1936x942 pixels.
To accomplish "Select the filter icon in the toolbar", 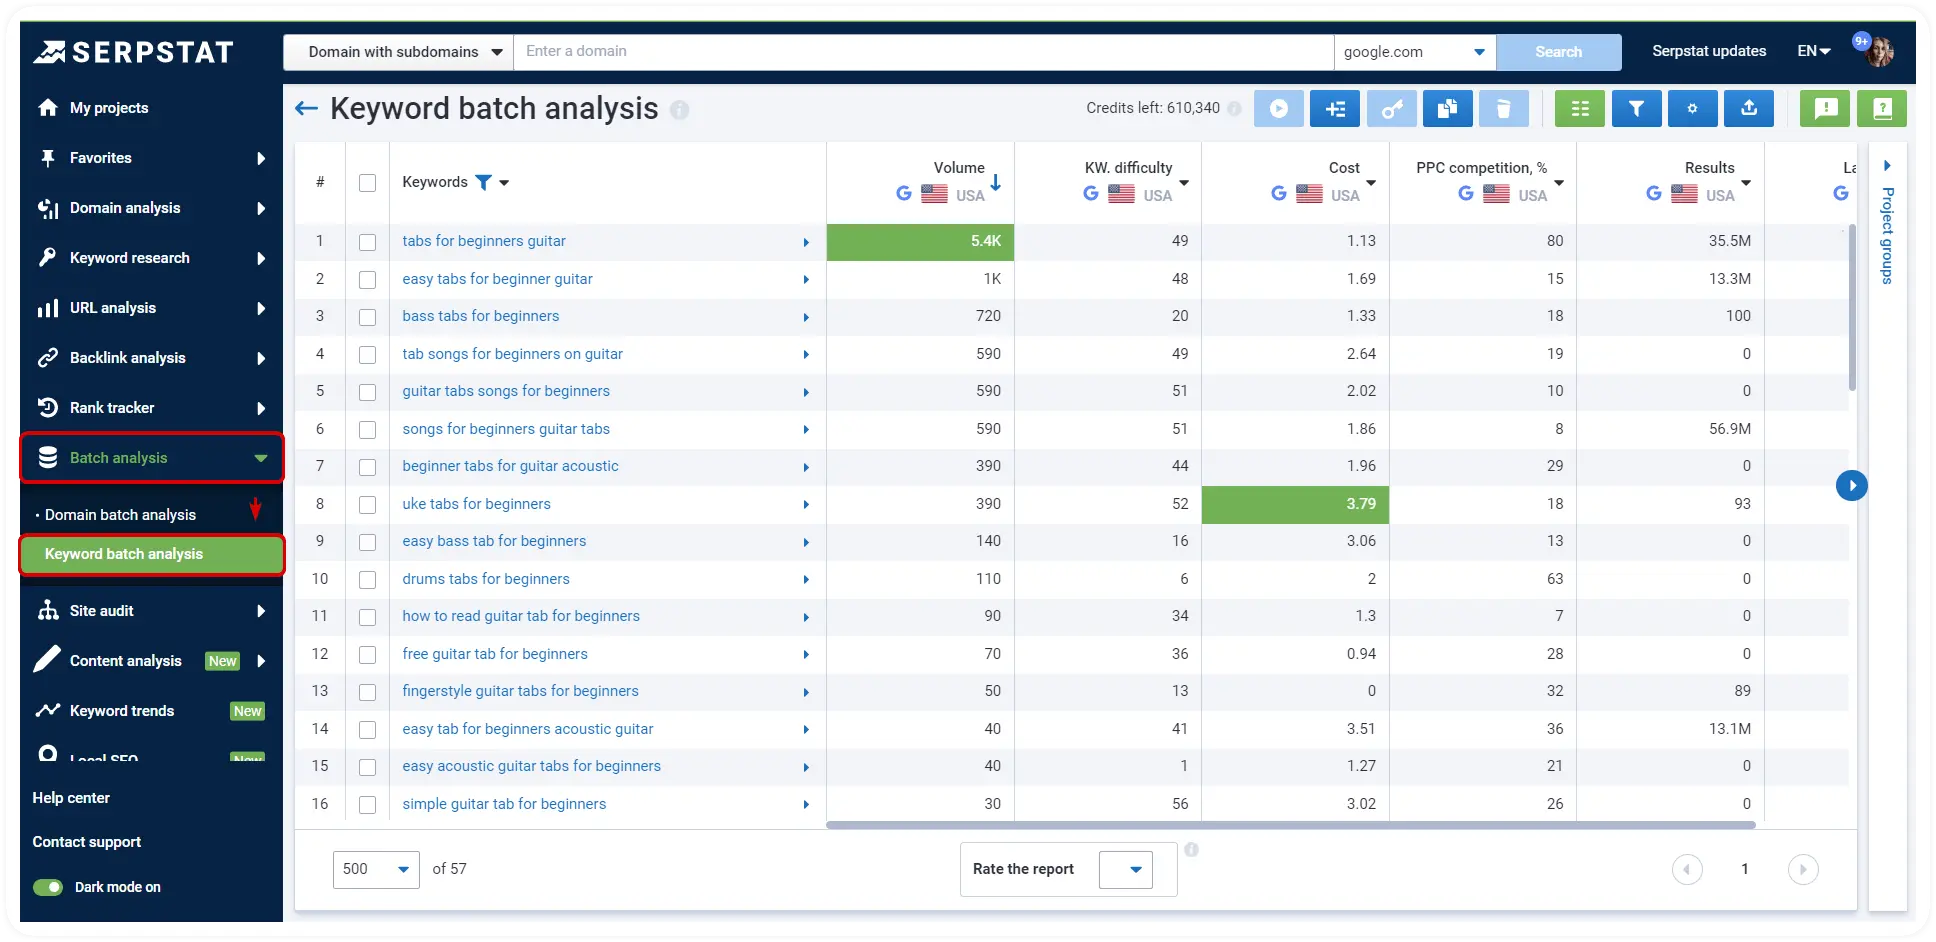I will coord(1636,108).
